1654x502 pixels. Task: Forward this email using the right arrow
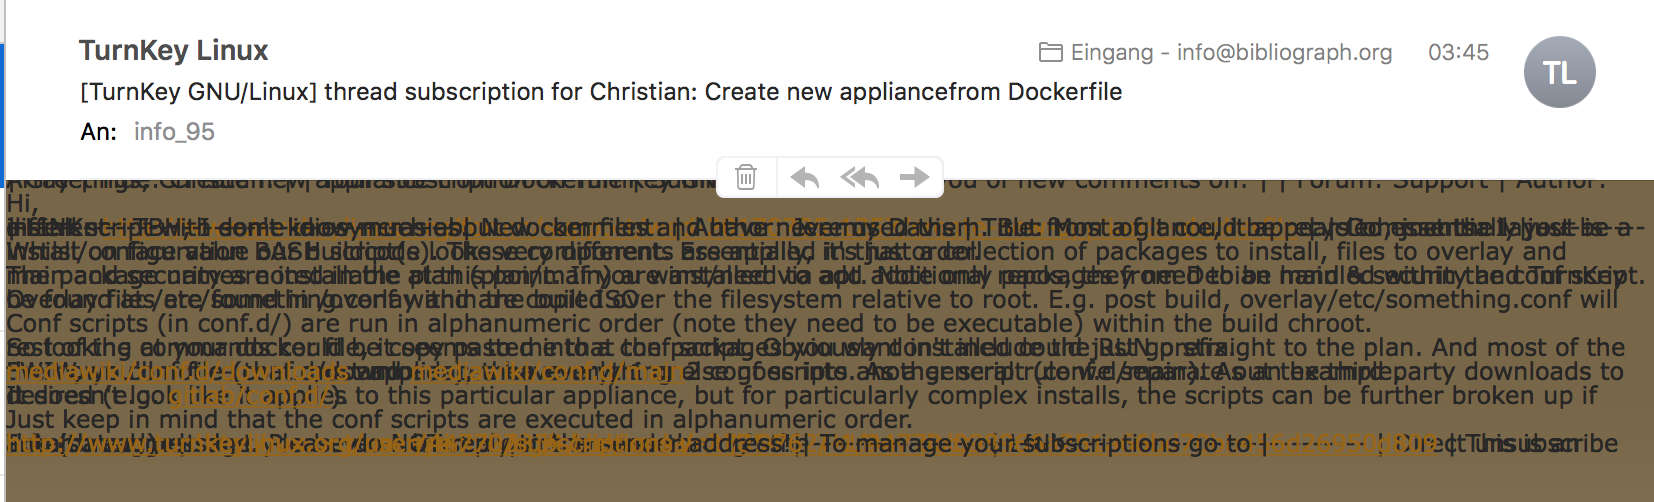point(915,177)
